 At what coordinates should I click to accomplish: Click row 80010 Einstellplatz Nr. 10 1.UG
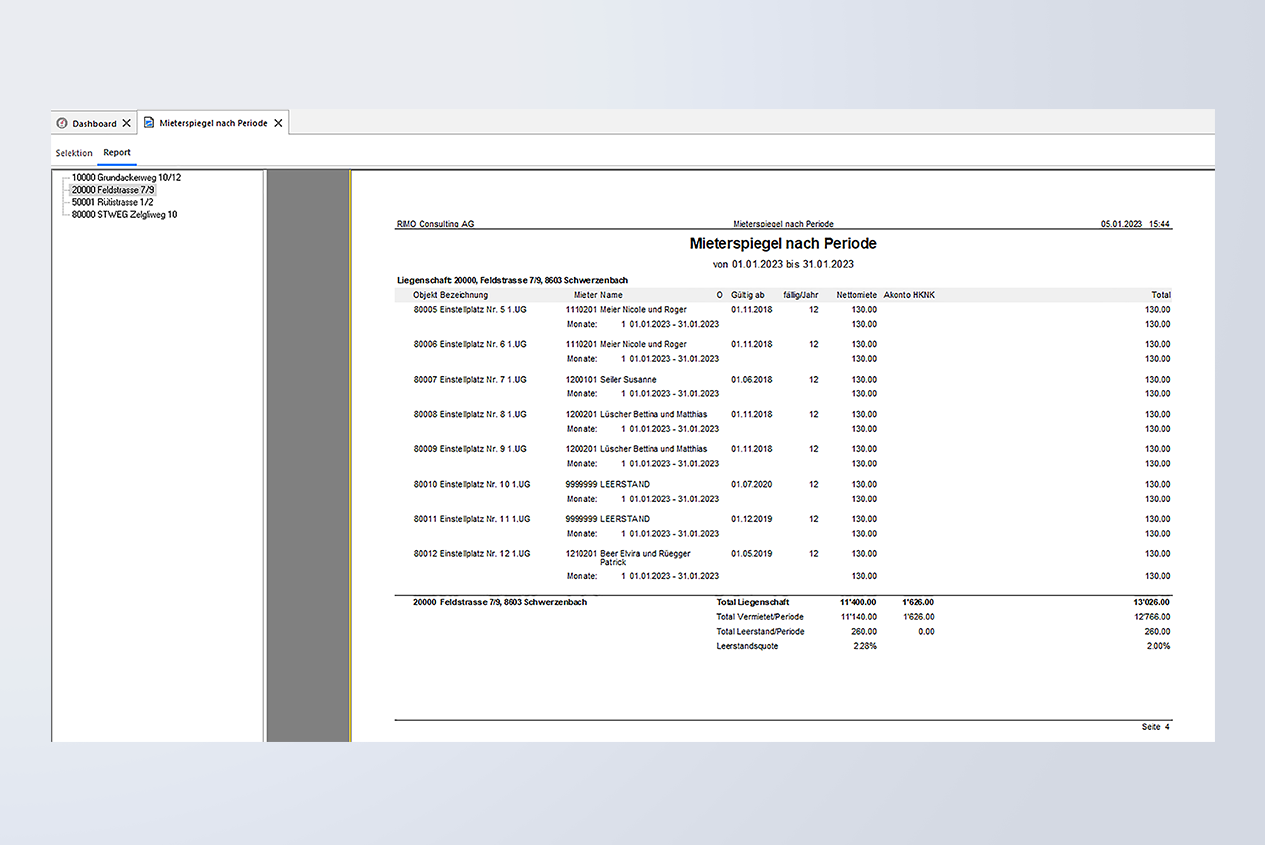coord(472,484)
